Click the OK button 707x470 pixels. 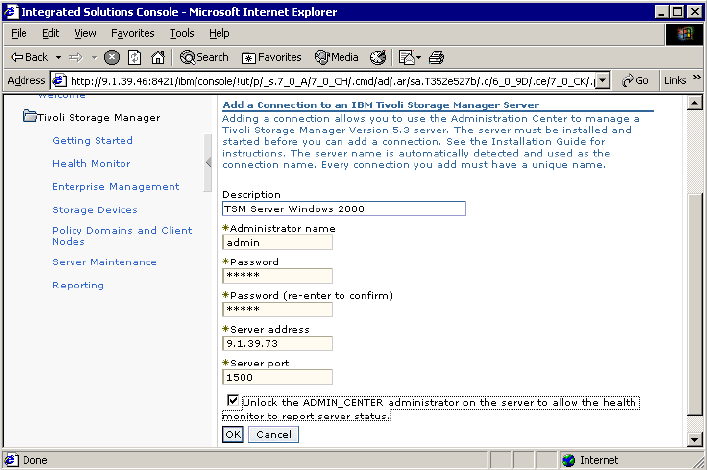pos(233,434)
